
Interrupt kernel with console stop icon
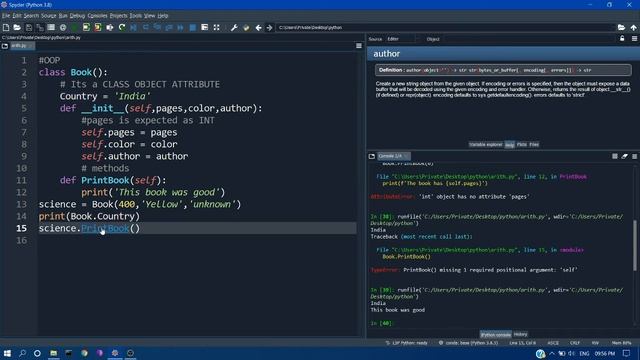(615, 156)
